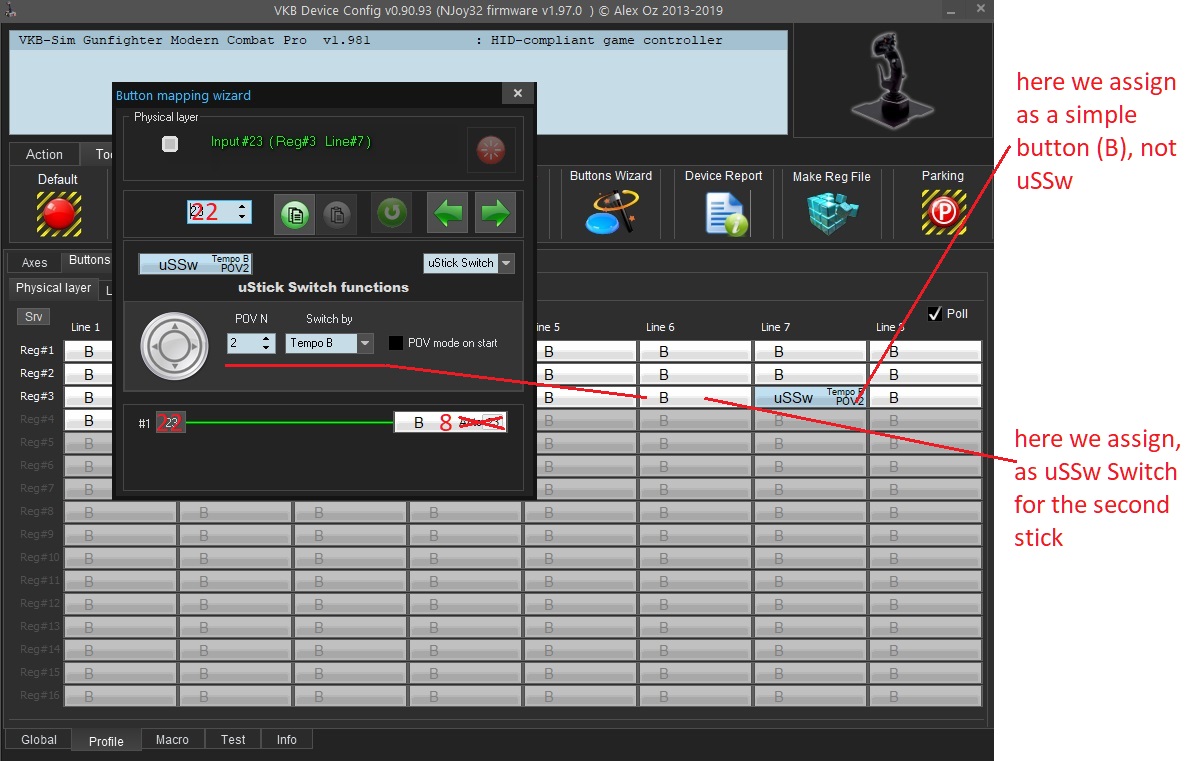Click the Parking icon
1202x761 pixels.
pyautogui.click(x=942, y=212)
